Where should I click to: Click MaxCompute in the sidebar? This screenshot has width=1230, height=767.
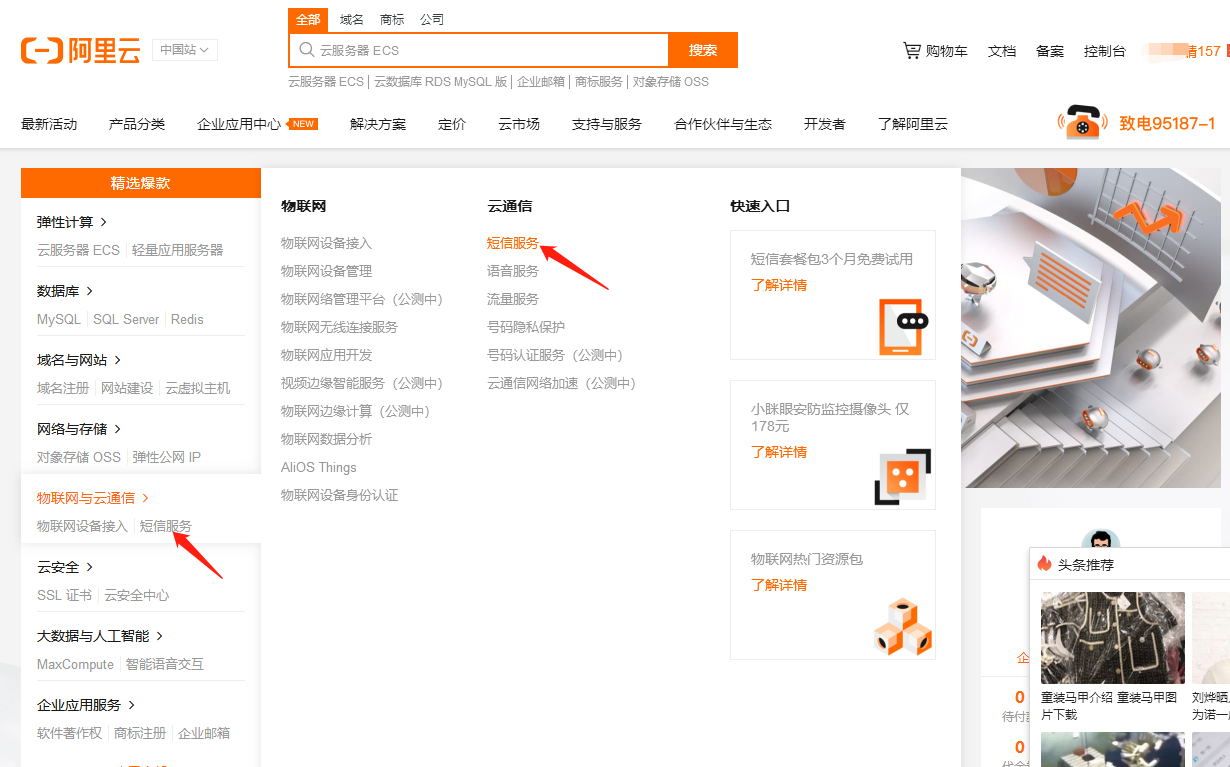(x=76, y=664)
